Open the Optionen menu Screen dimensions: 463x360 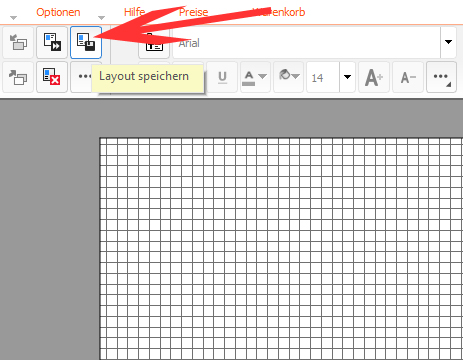click(58, 12)
